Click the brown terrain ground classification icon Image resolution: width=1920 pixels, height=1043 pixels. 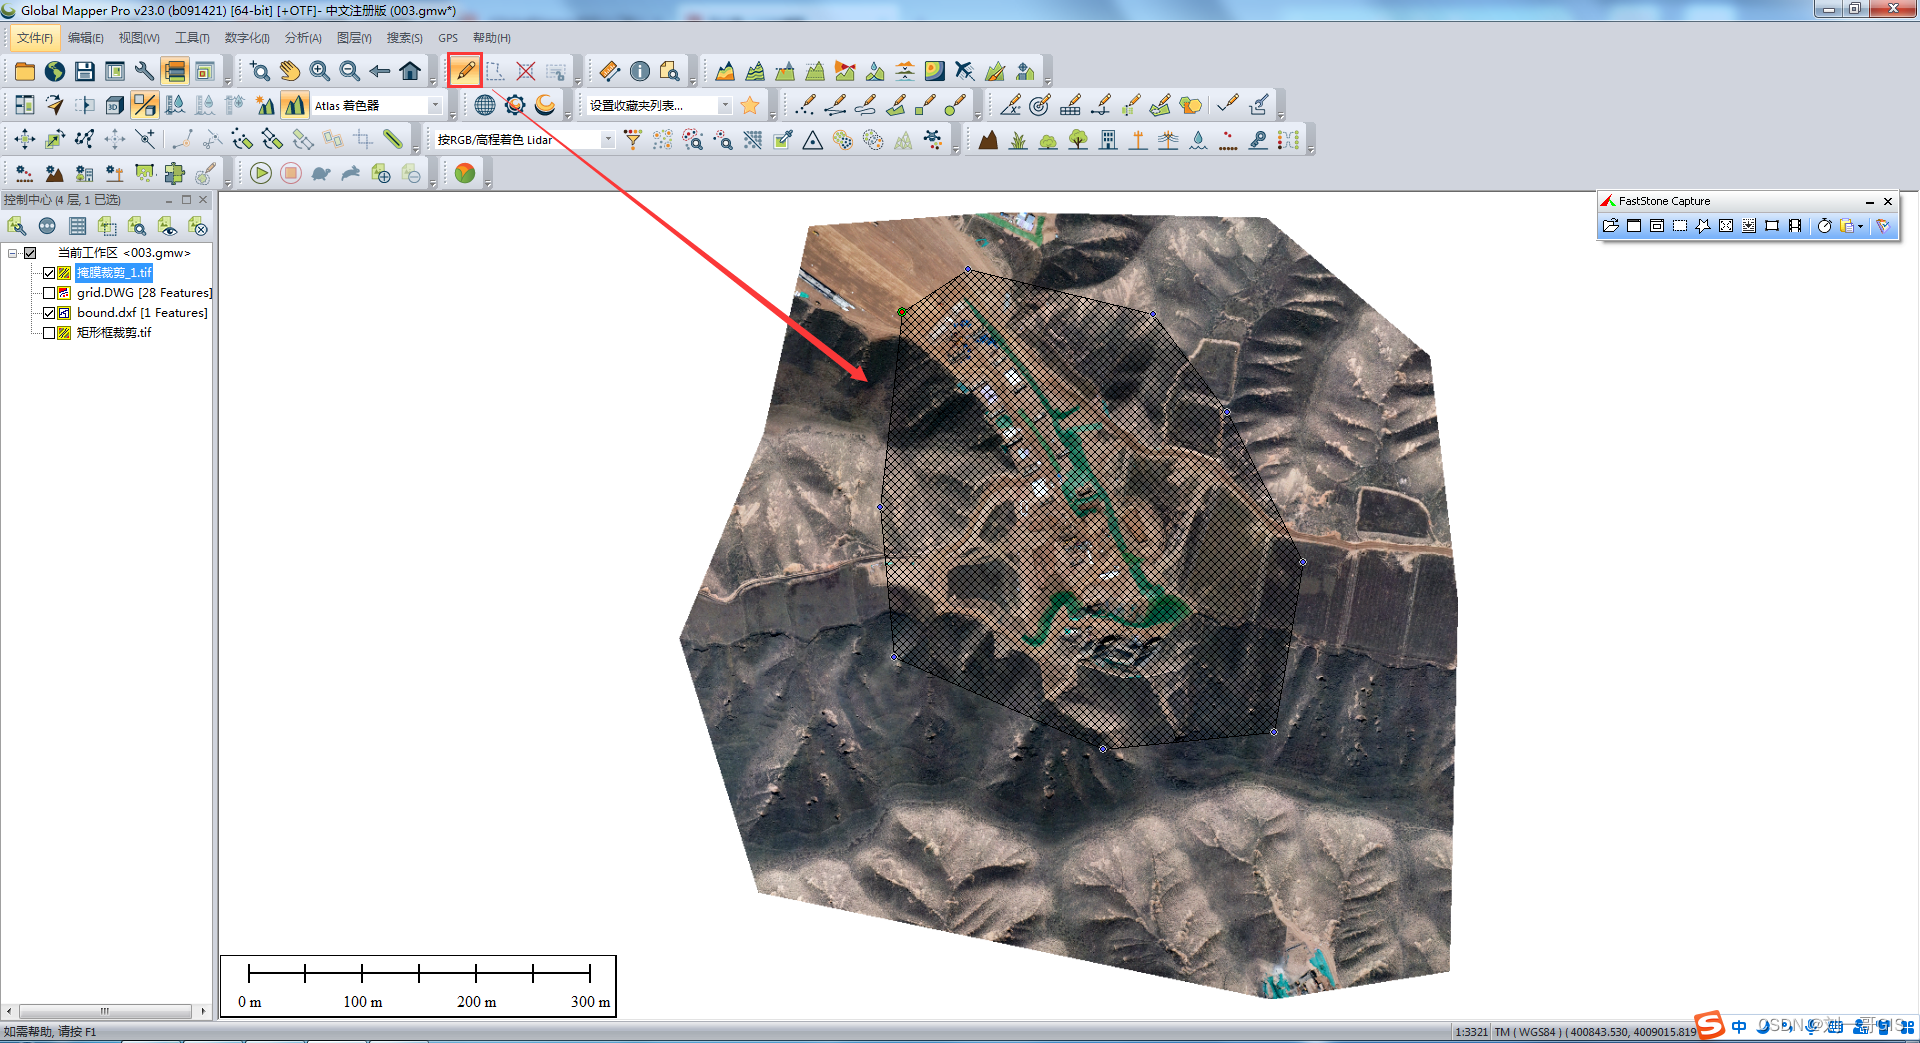(988, 139)
